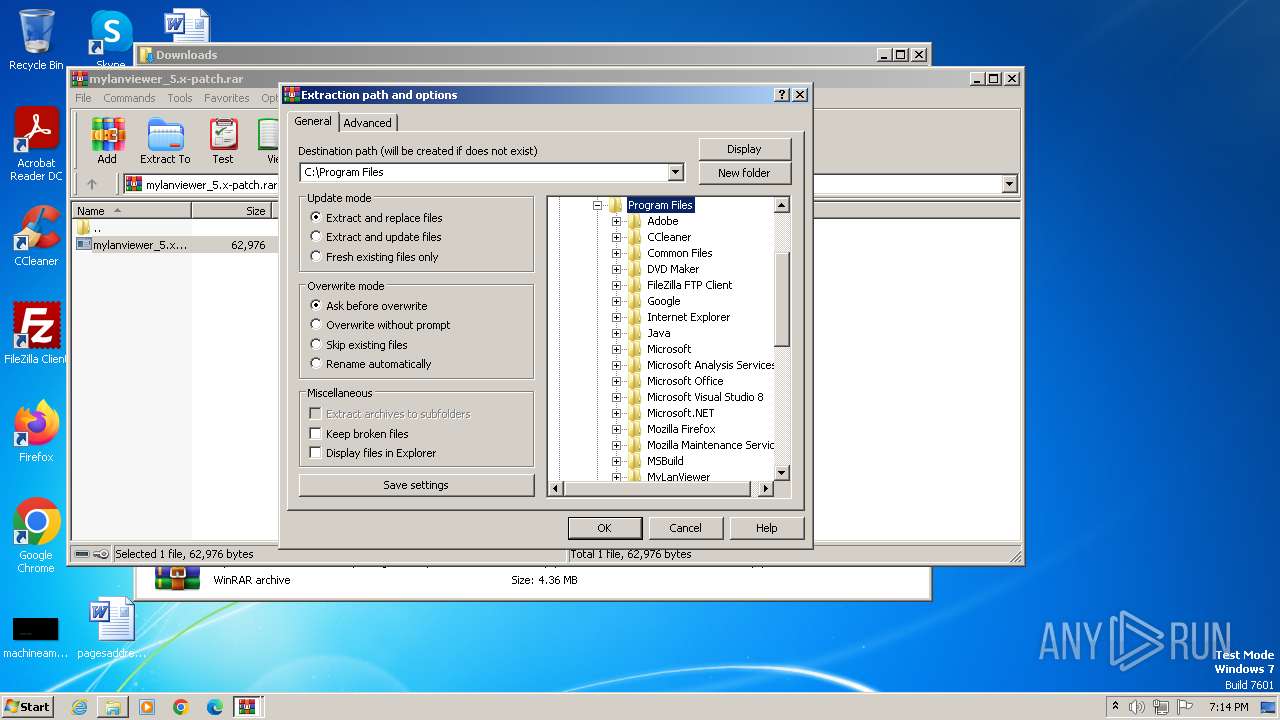Click OK to start extraction
The height and width of the screenshot is (720, 1280).
coord(604,528)
